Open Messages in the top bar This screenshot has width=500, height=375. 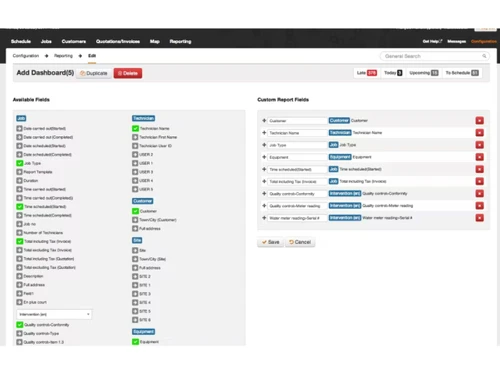457,41
